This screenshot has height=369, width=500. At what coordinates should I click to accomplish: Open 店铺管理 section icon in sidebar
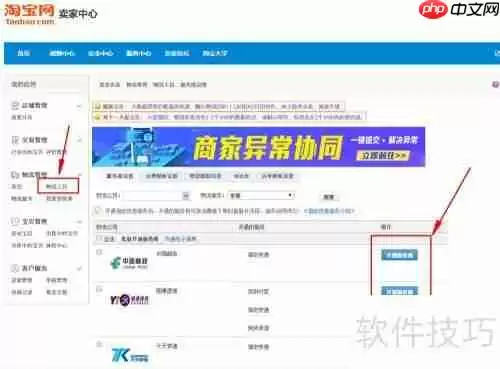tap(15, 105)
